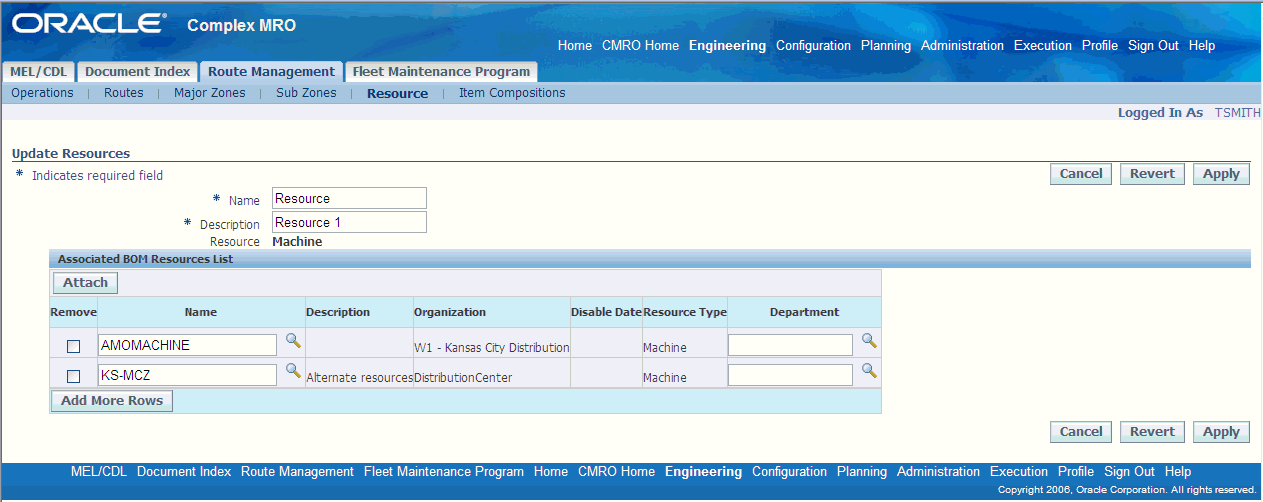
Task: Focus Department input in AMOMACHINE row
Action: [x=790, y=345]
